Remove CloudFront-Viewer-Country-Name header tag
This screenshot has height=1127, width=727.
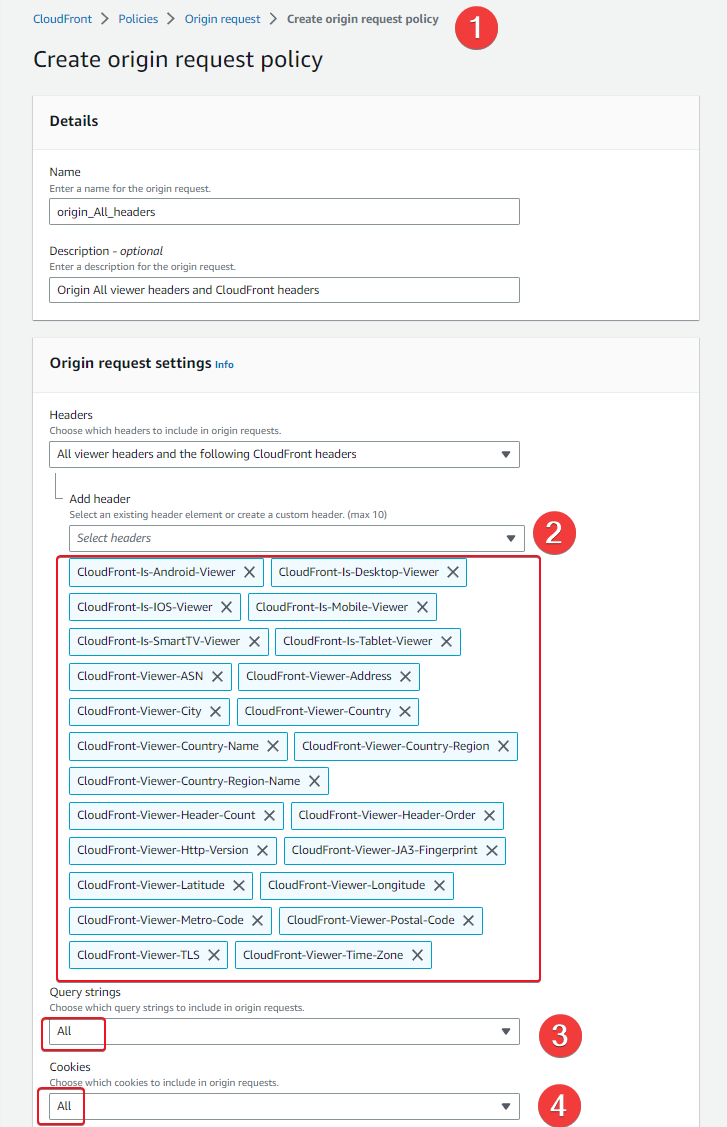pyautogui.click(x=273, y=746)
